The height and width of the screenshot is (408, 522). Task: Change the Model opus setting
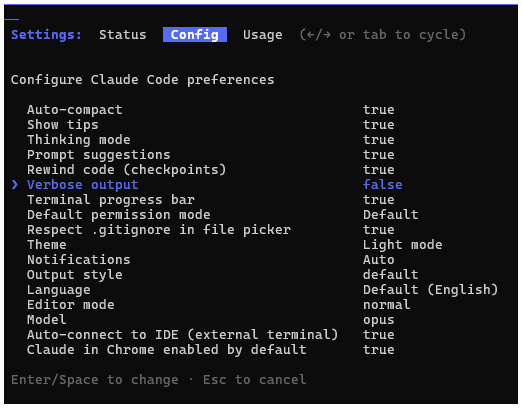coord(379,320)
